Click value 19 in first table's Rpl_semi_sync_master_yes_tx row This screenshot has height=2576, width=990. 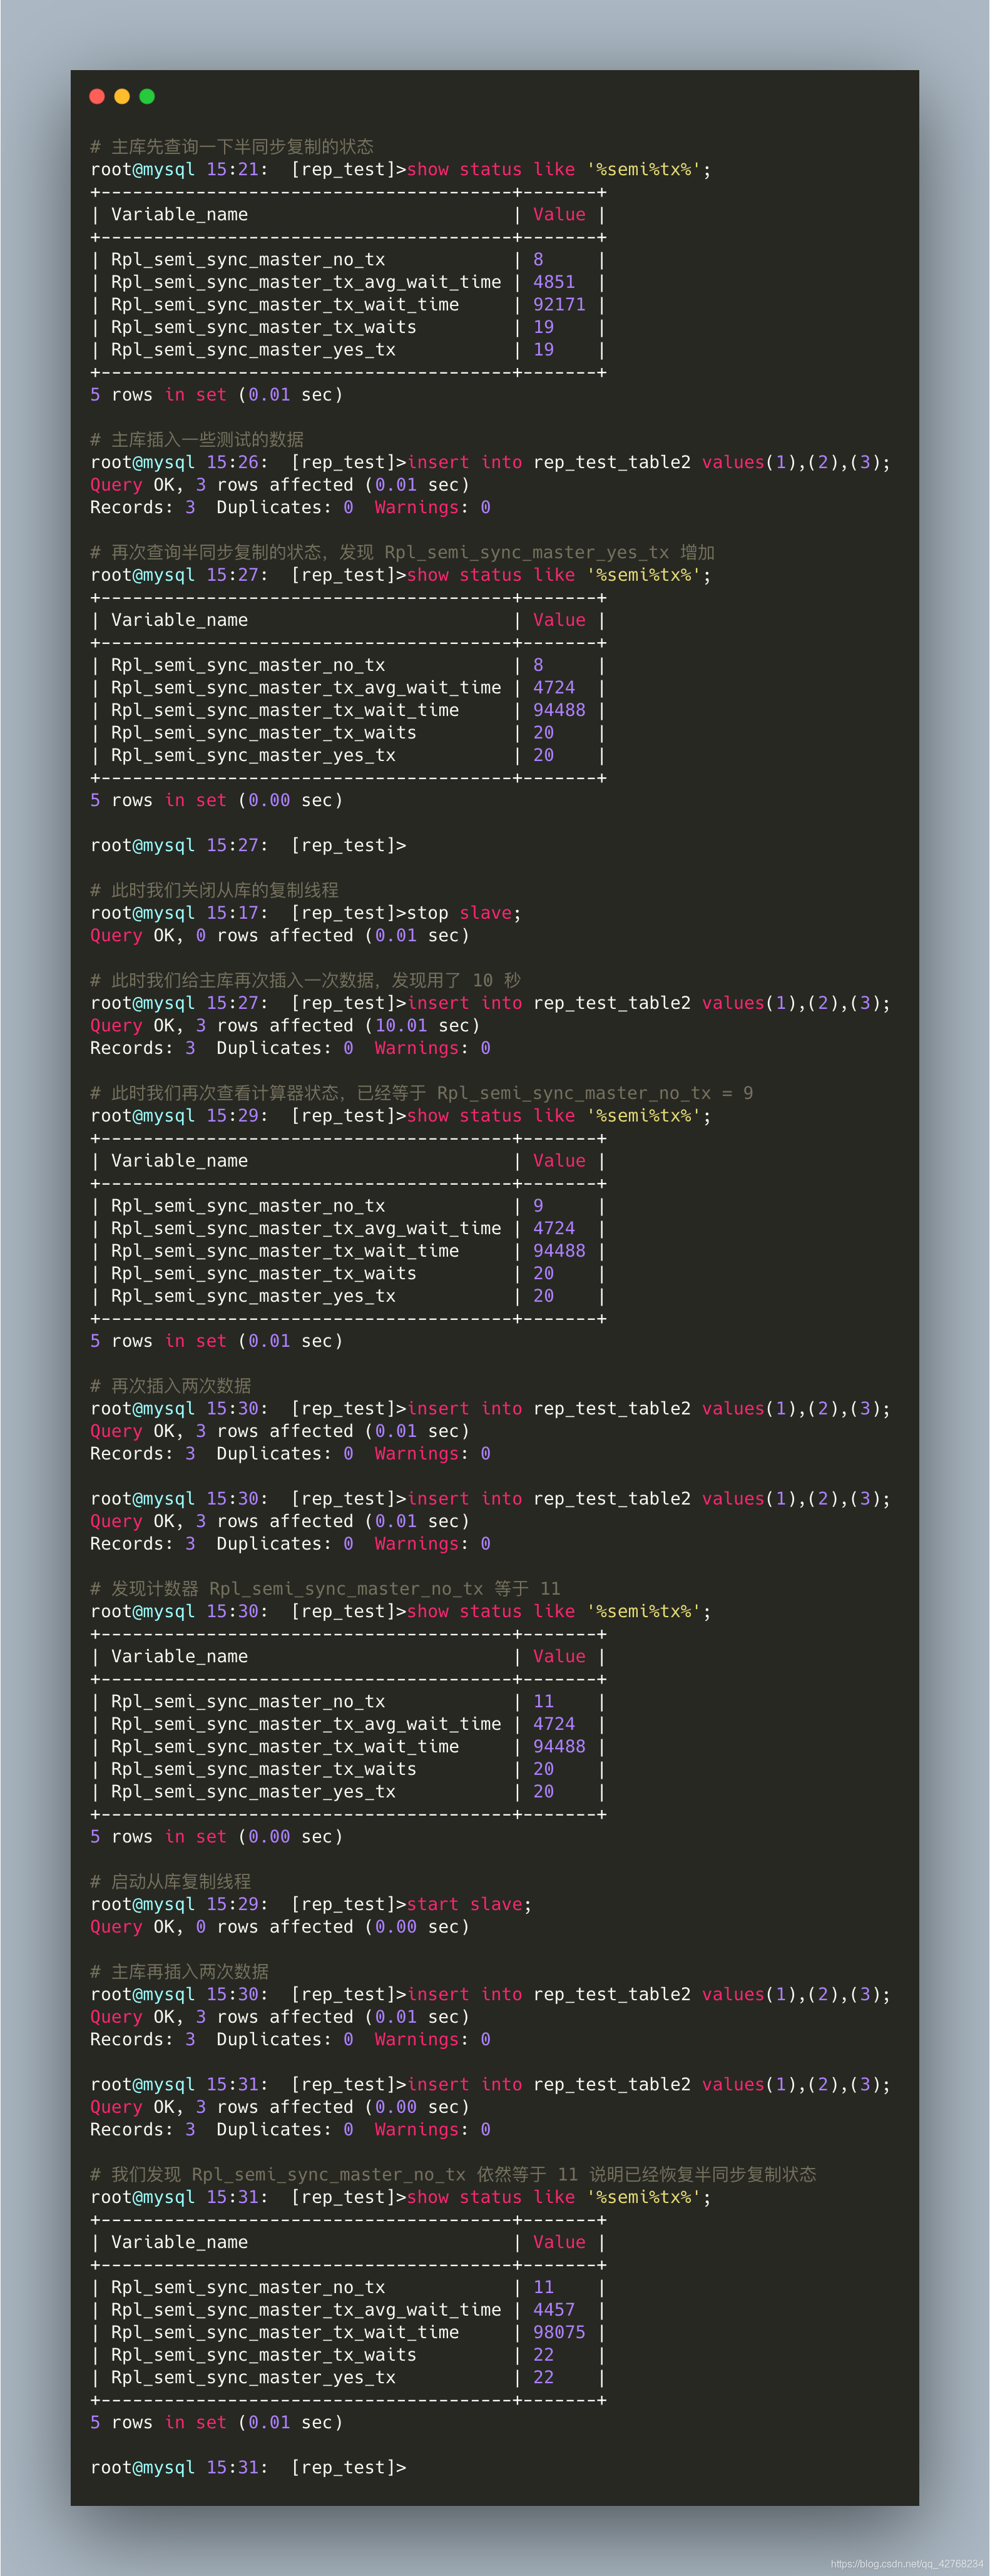[543, 350]
